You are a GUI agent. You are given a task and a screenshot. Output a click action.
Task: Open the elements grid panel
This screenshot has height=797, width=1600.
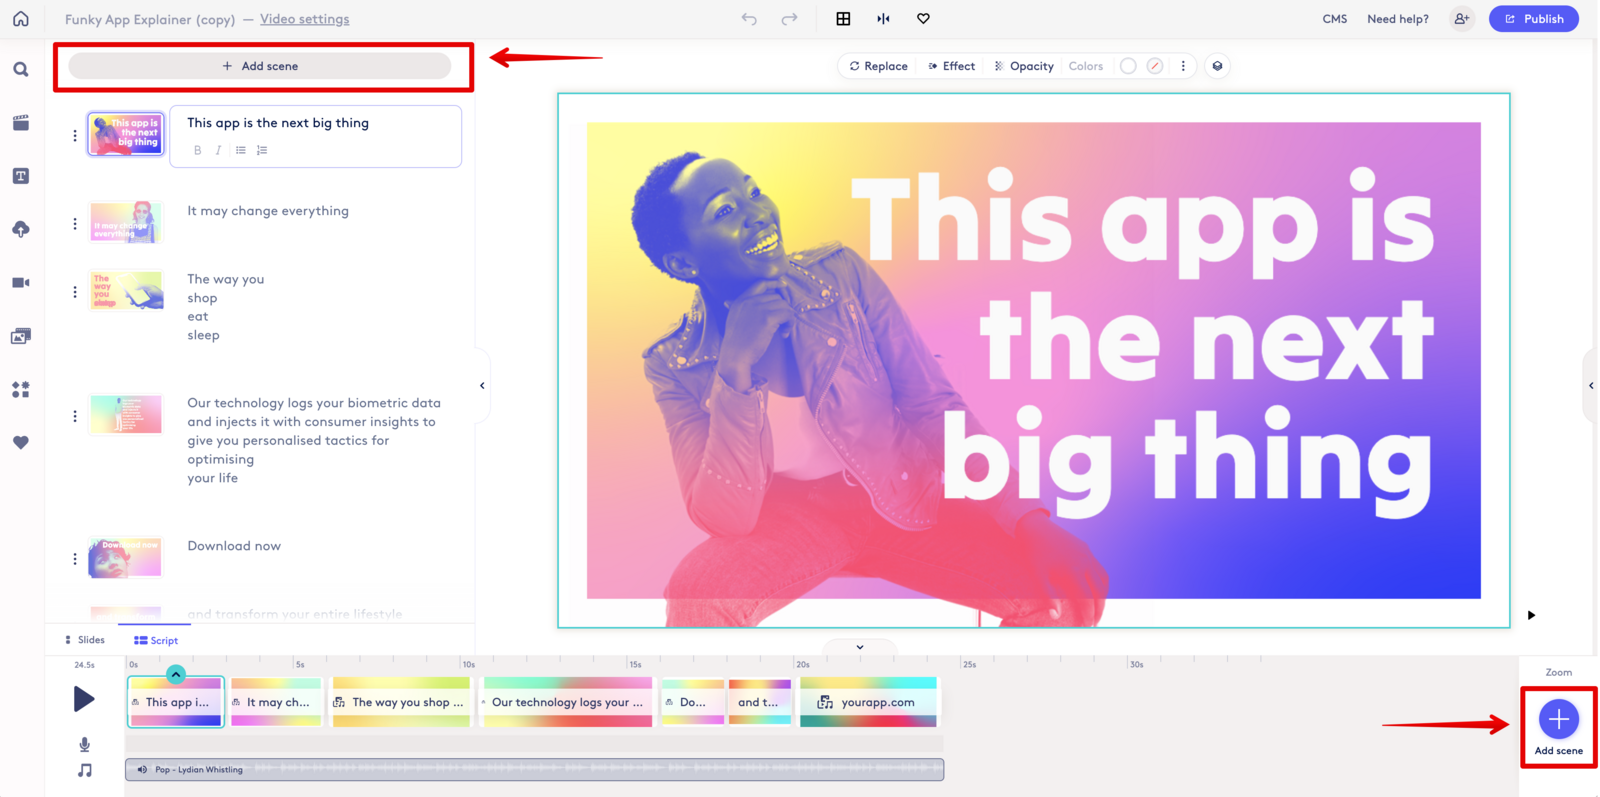tap(21, 389)
